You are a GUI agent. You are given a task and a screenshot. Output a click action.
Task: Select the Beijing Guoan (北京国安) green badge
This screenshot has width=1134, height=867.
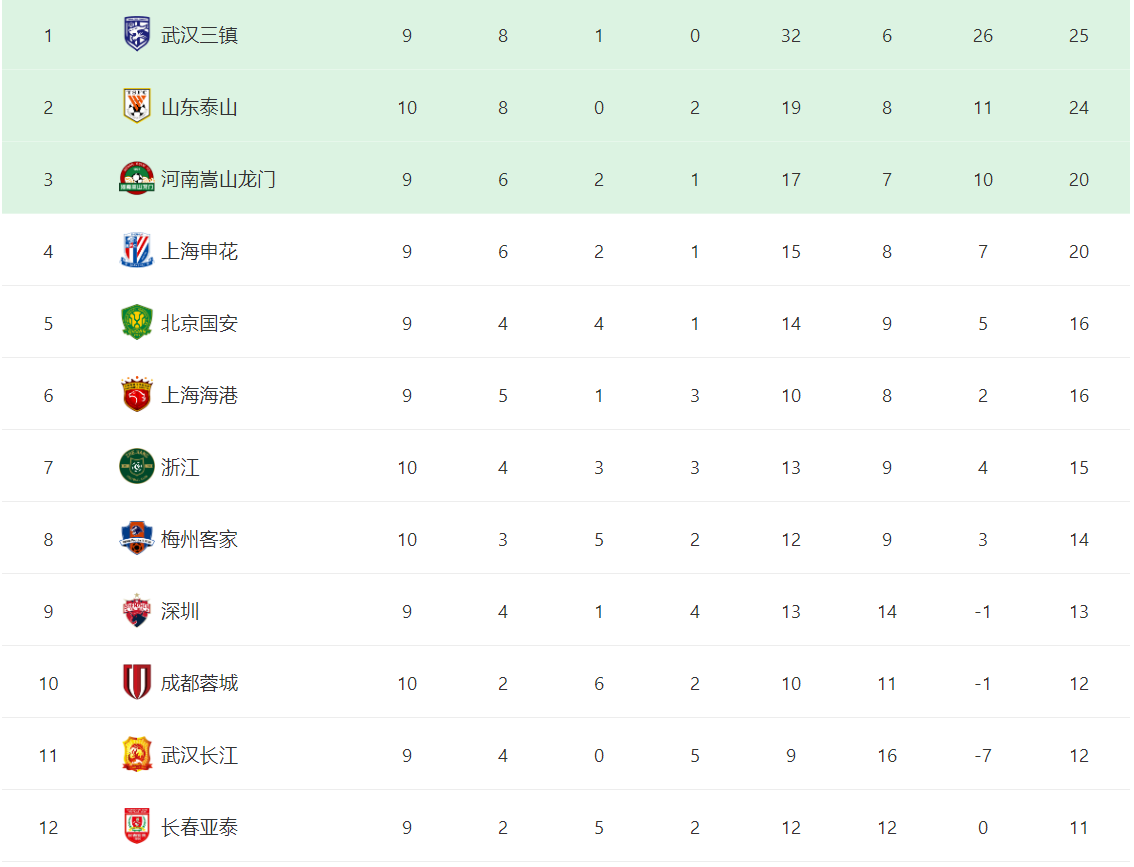tap(136, 323)
